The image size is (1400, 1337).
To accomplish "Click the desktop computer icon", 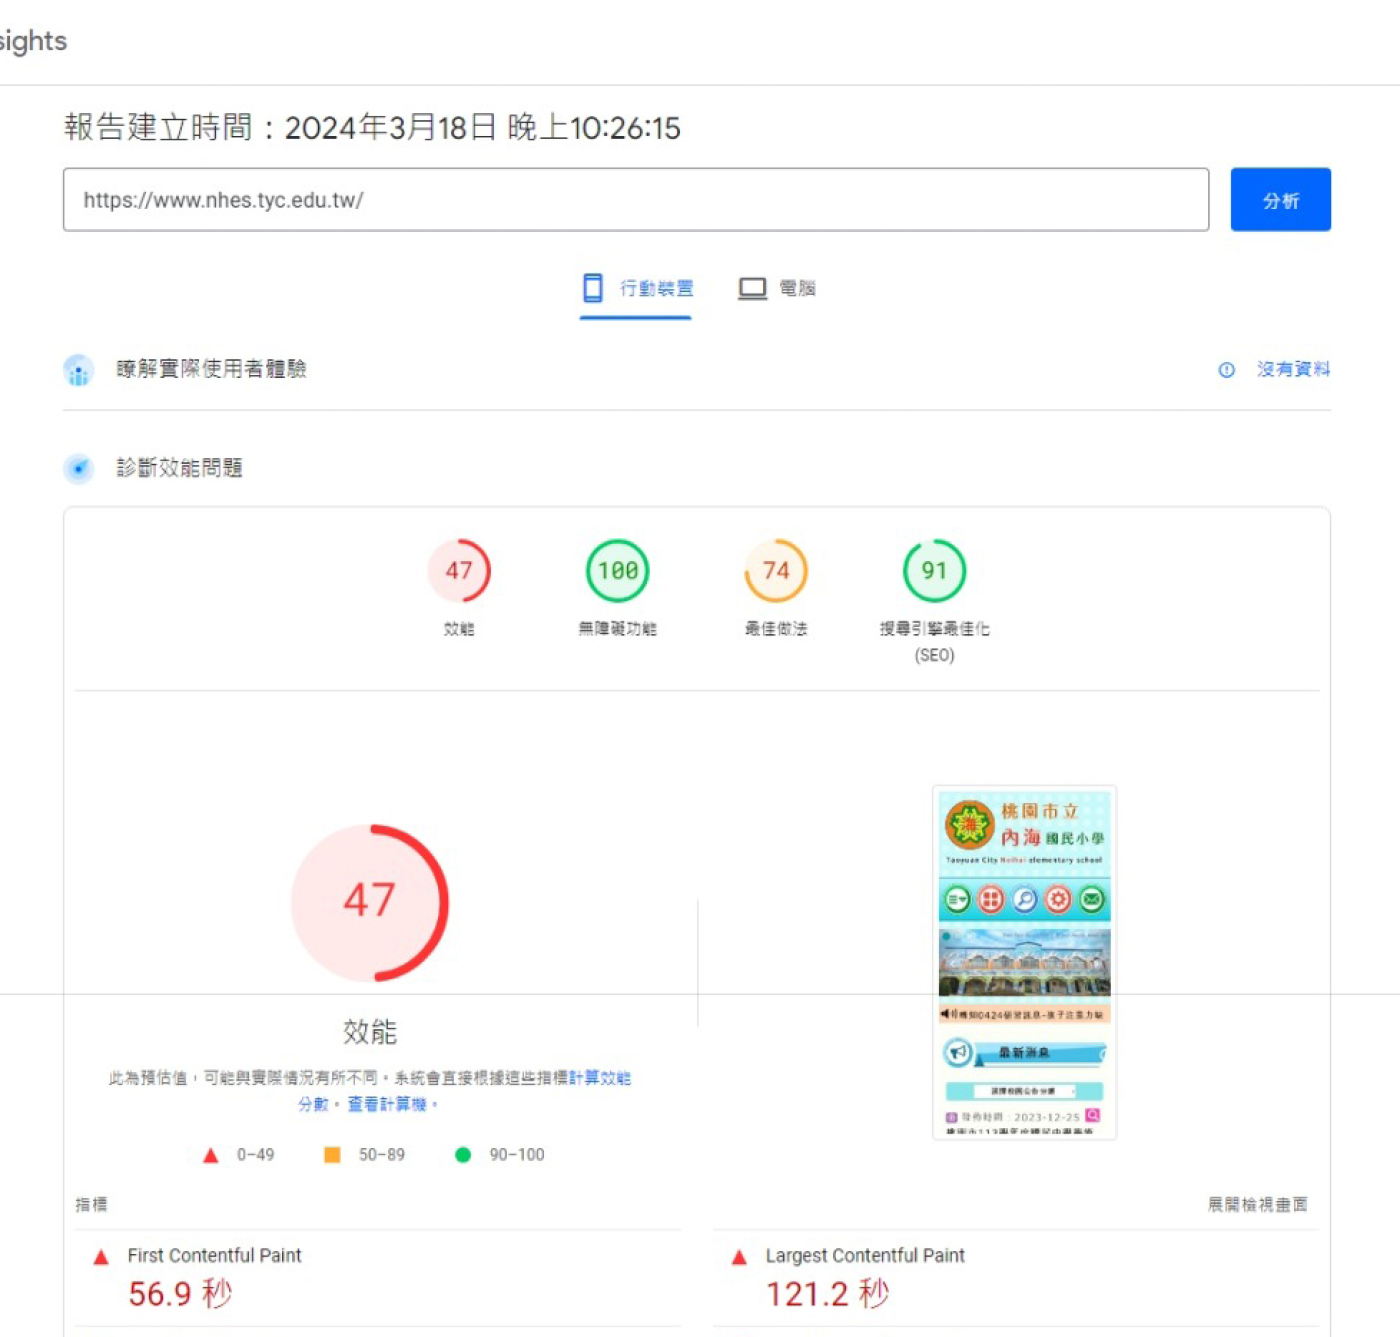I will point(752,288).
